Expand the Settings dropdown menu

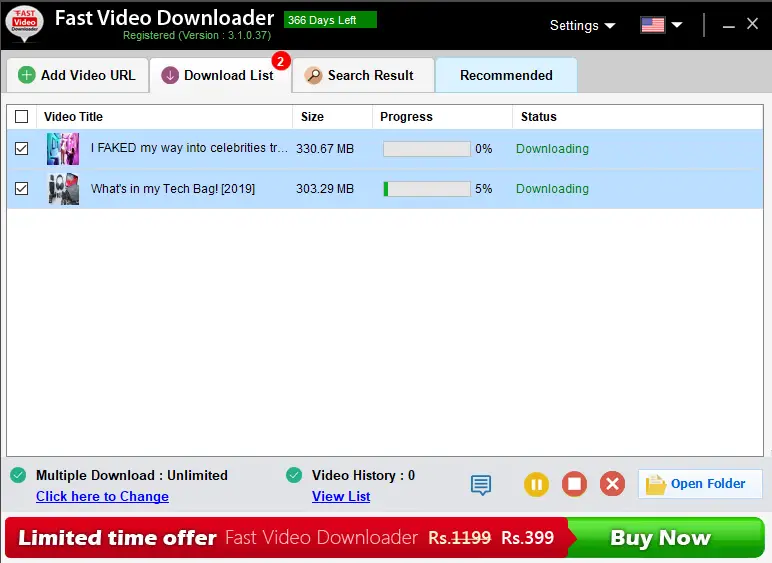(582, 25)
